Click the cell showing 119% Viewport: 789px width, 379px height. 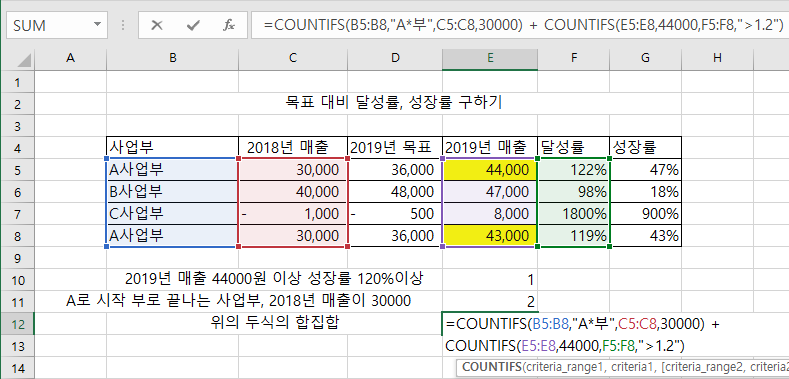[x=574, y=236]
